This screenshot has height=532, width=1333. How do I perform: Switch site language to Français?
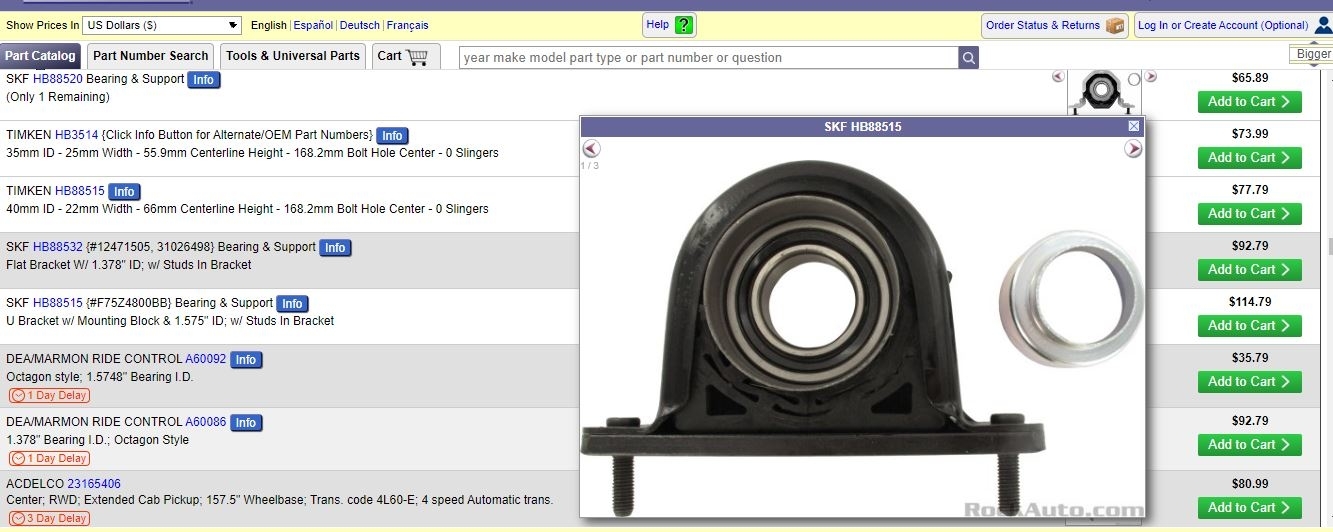point(407,25)
